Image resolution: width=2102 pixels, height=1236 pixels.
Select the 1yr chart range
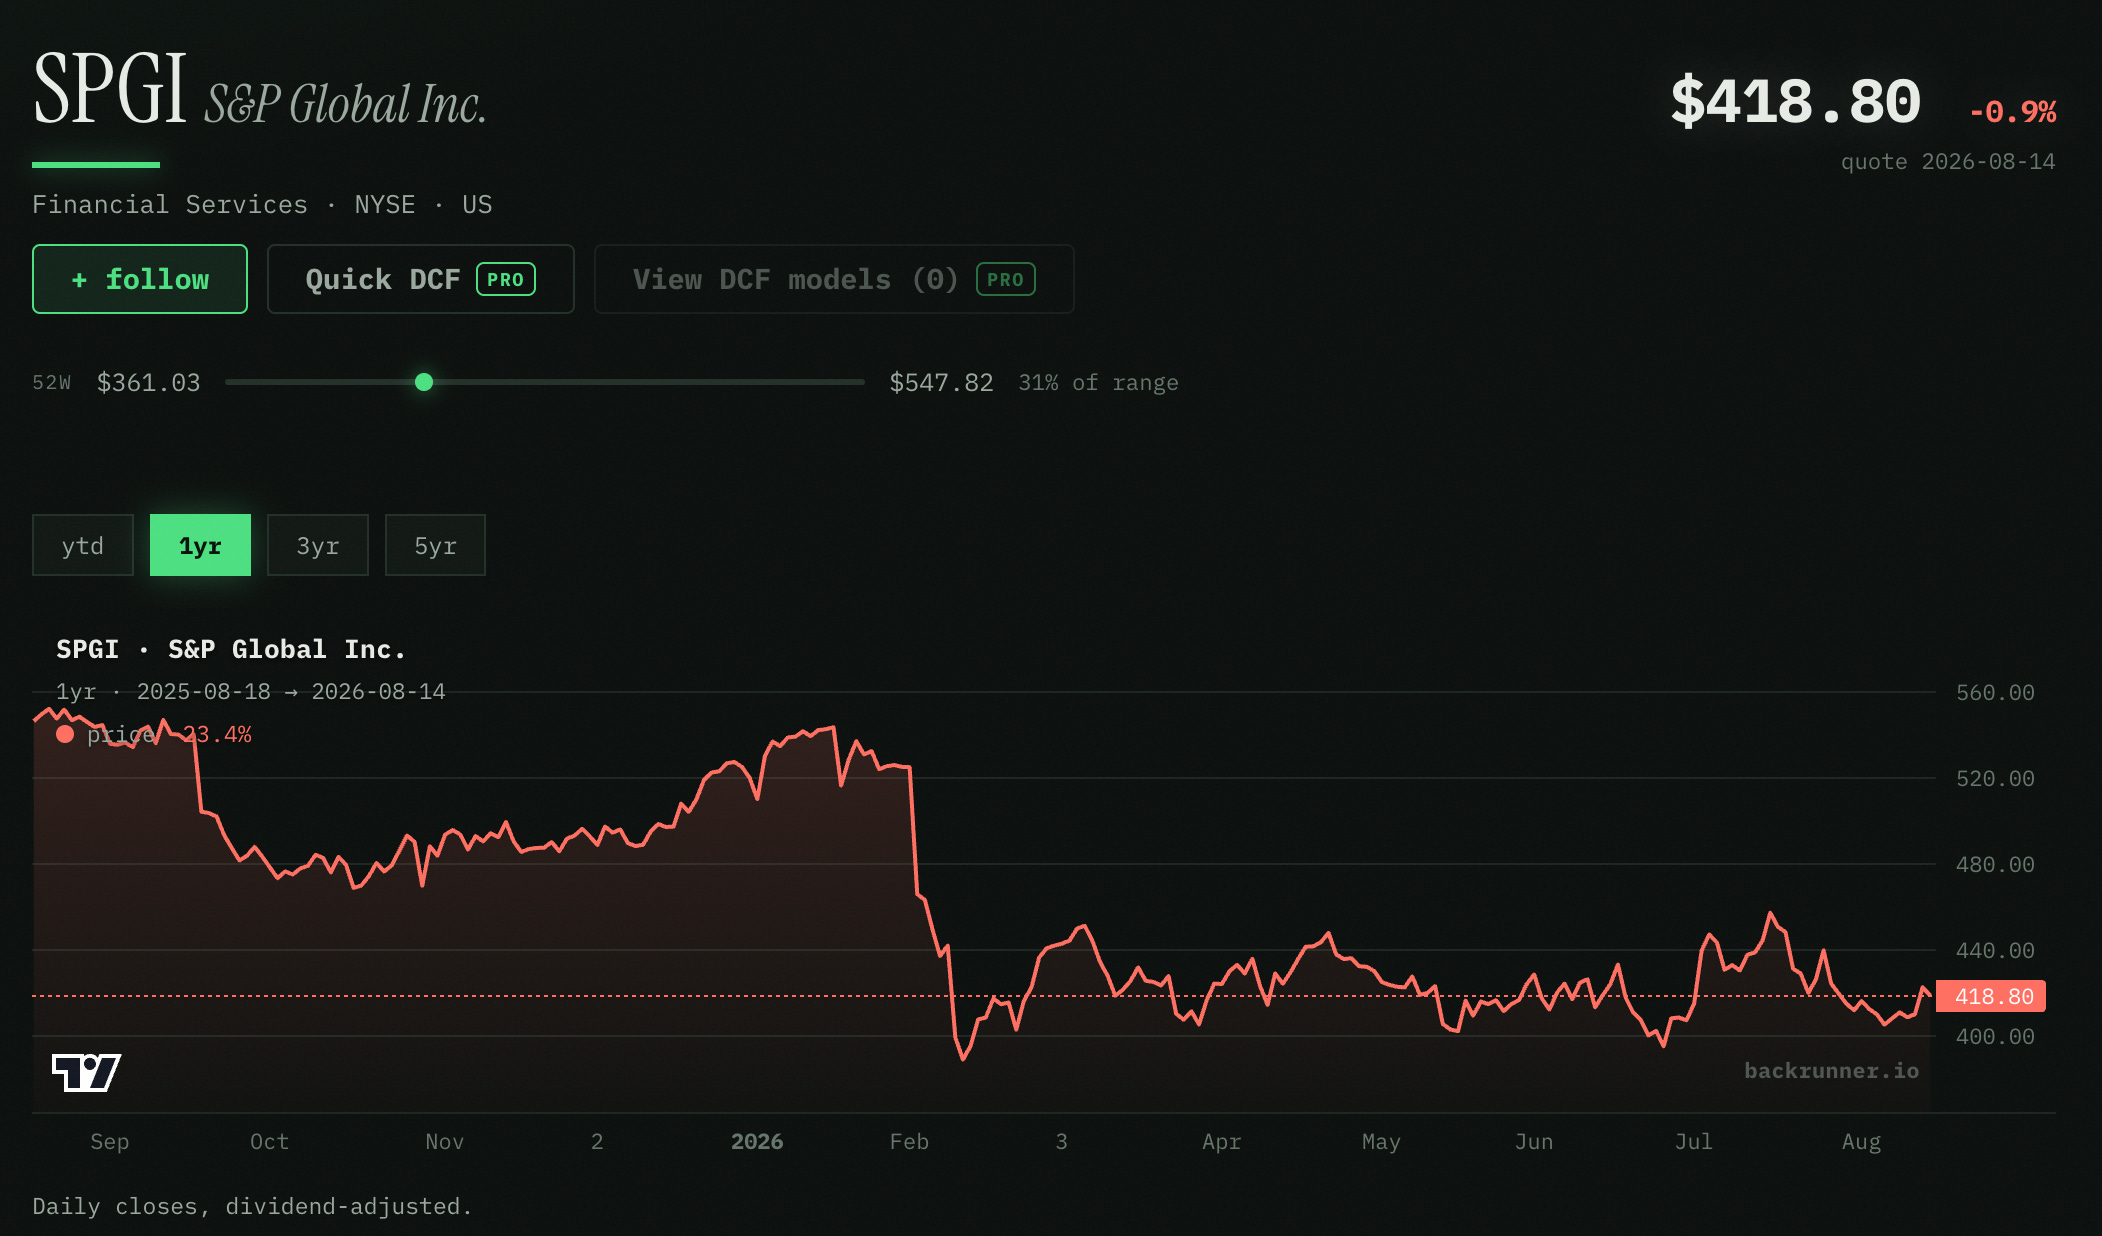200,545
